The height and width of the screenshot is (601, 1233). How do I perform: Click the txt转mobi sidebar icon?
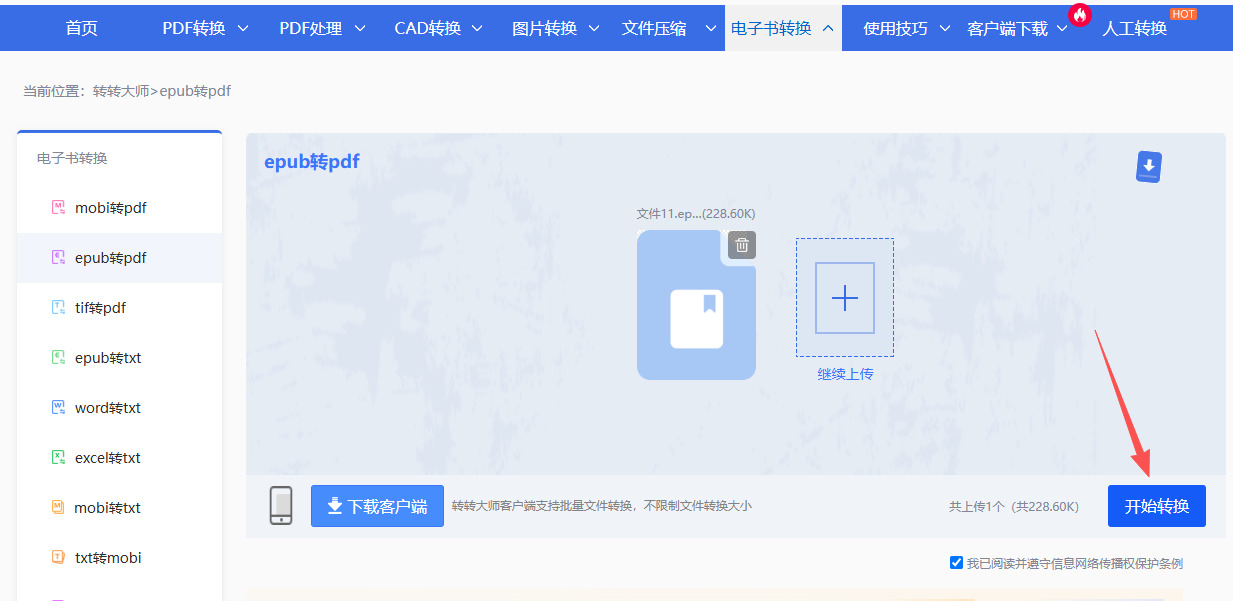58,558
